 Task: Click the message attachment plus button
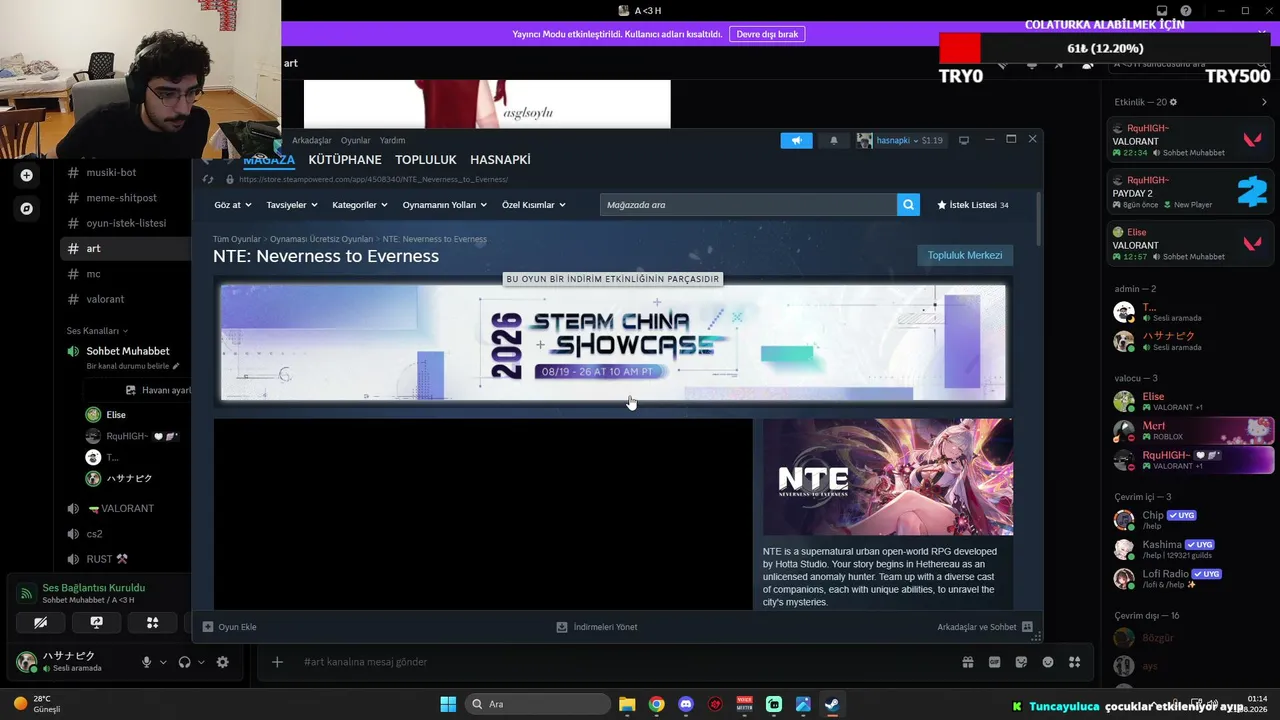click(x=277, y=662)
